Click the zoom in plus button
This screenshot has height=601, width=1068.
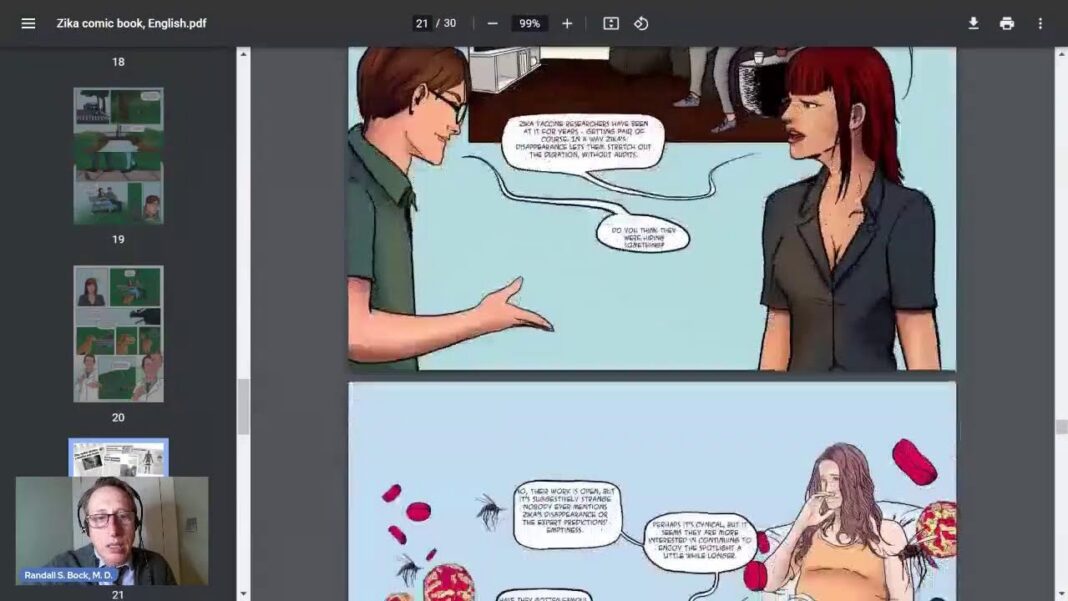pyautogui.click(x=567, y=23)
